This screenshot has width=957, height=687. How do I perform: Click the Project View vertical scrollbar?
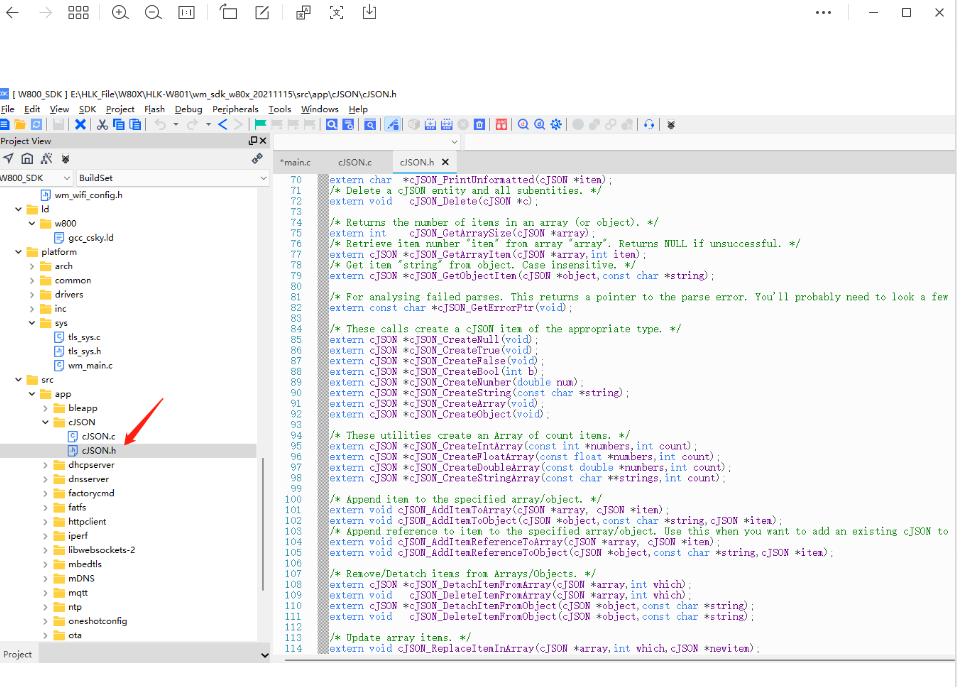click(x=263, y=524)
